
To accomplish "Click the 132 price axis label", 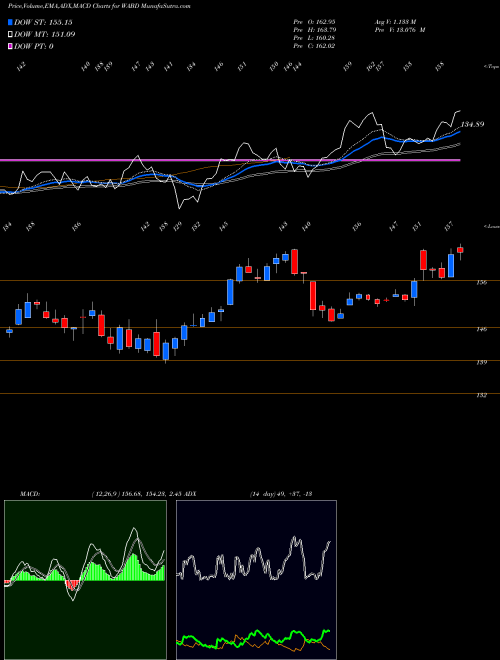I will click(x=481, y=395).
